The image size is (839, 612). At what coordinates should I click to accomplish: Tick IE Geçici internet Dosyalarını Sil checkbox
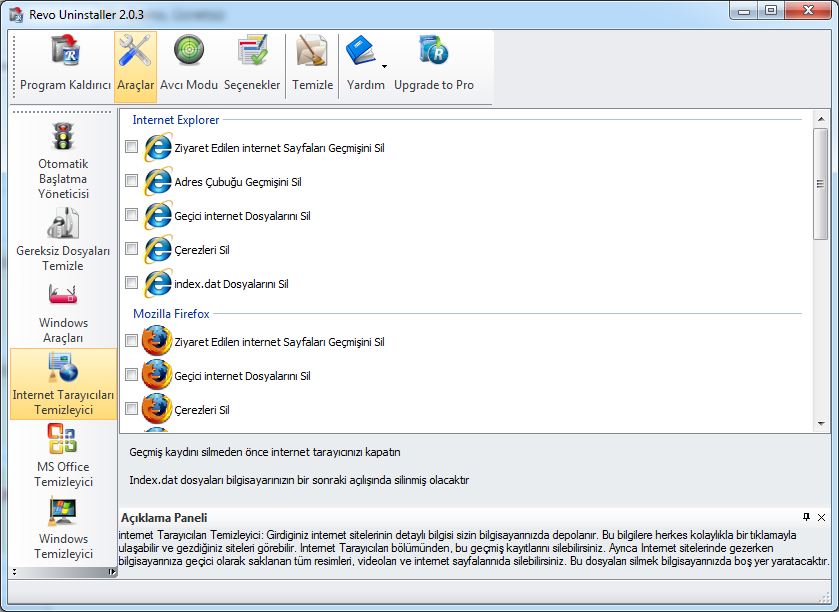pos(132,215)
